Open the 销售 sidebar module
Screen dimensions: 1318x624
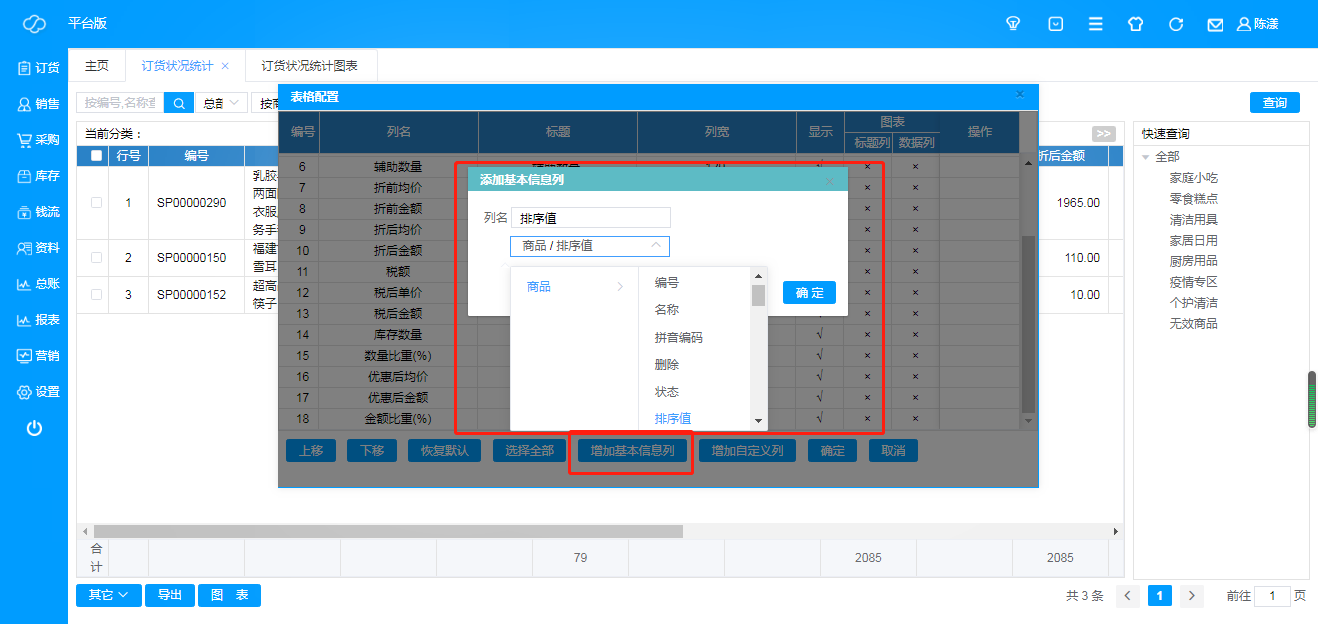[x=38, y=104]
